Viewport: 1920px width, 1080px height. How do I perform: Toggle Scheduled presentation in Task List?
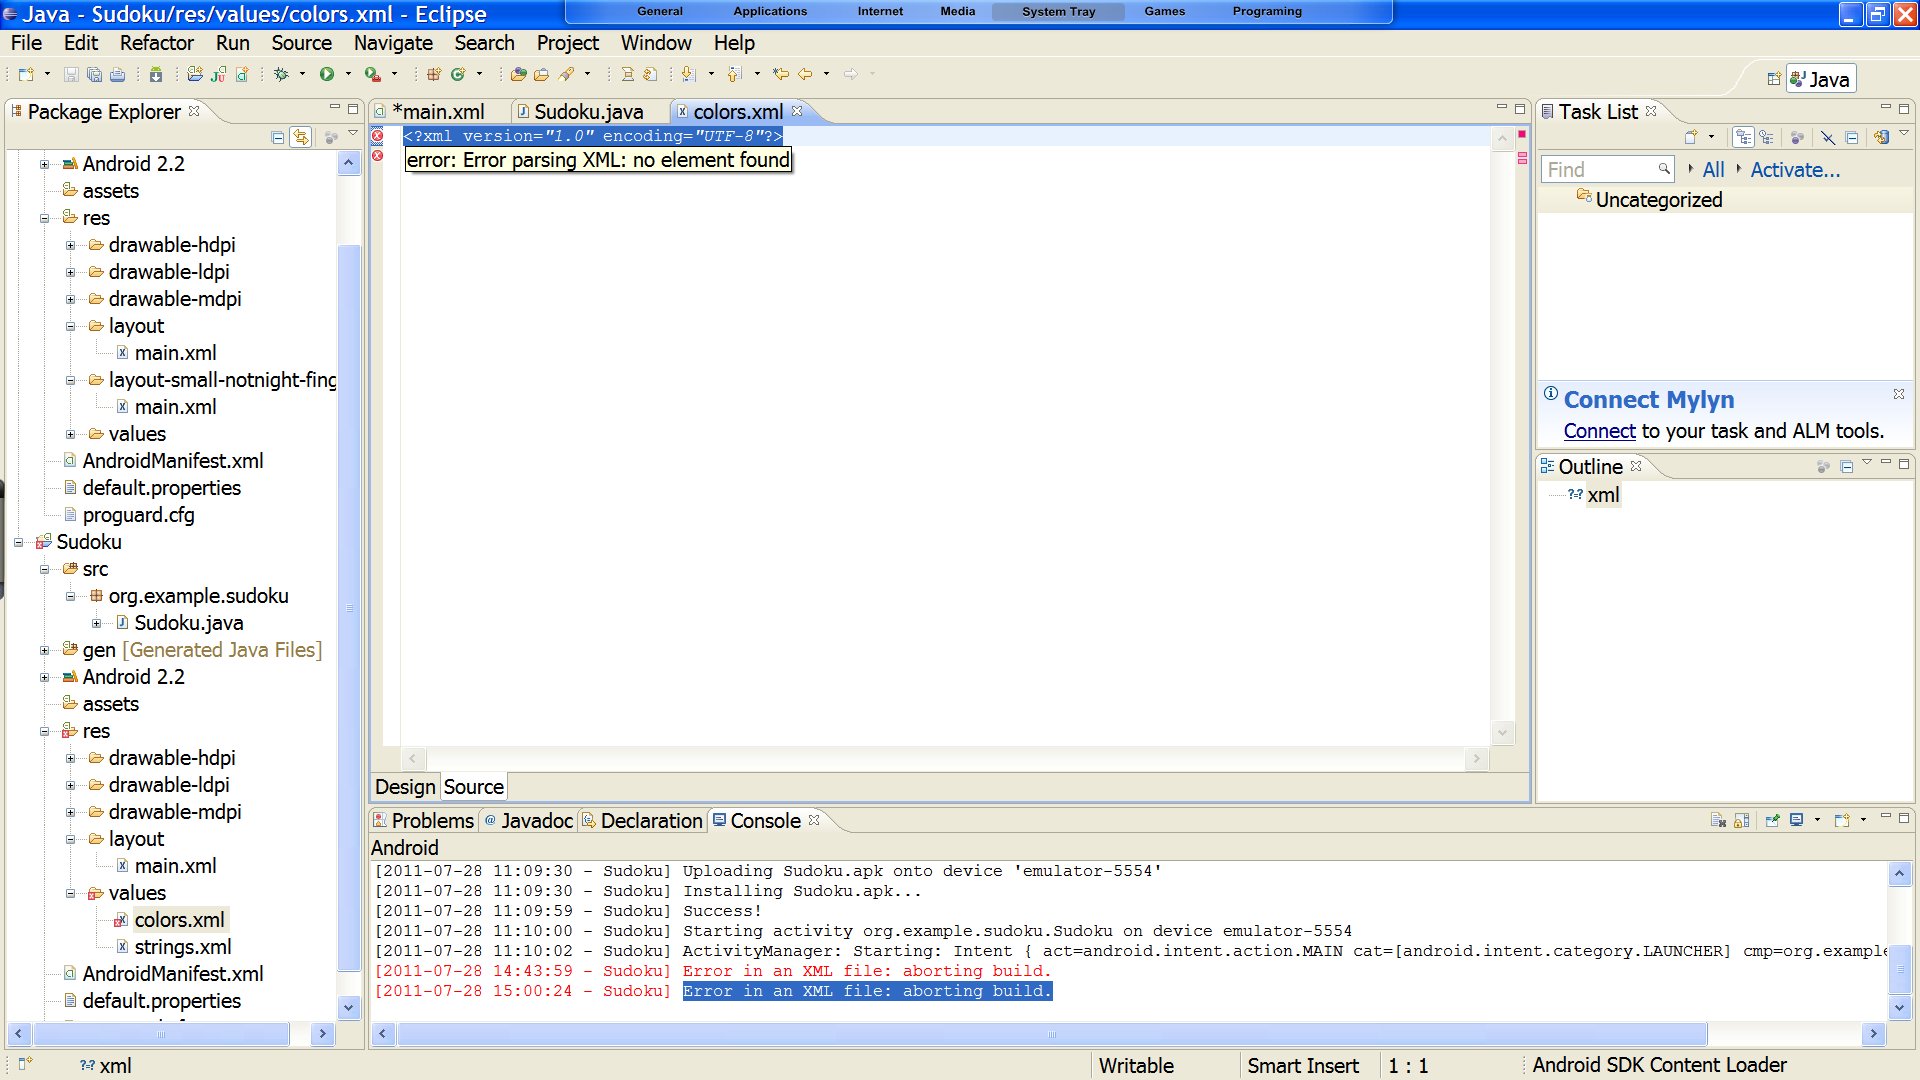click(1766, 138)
